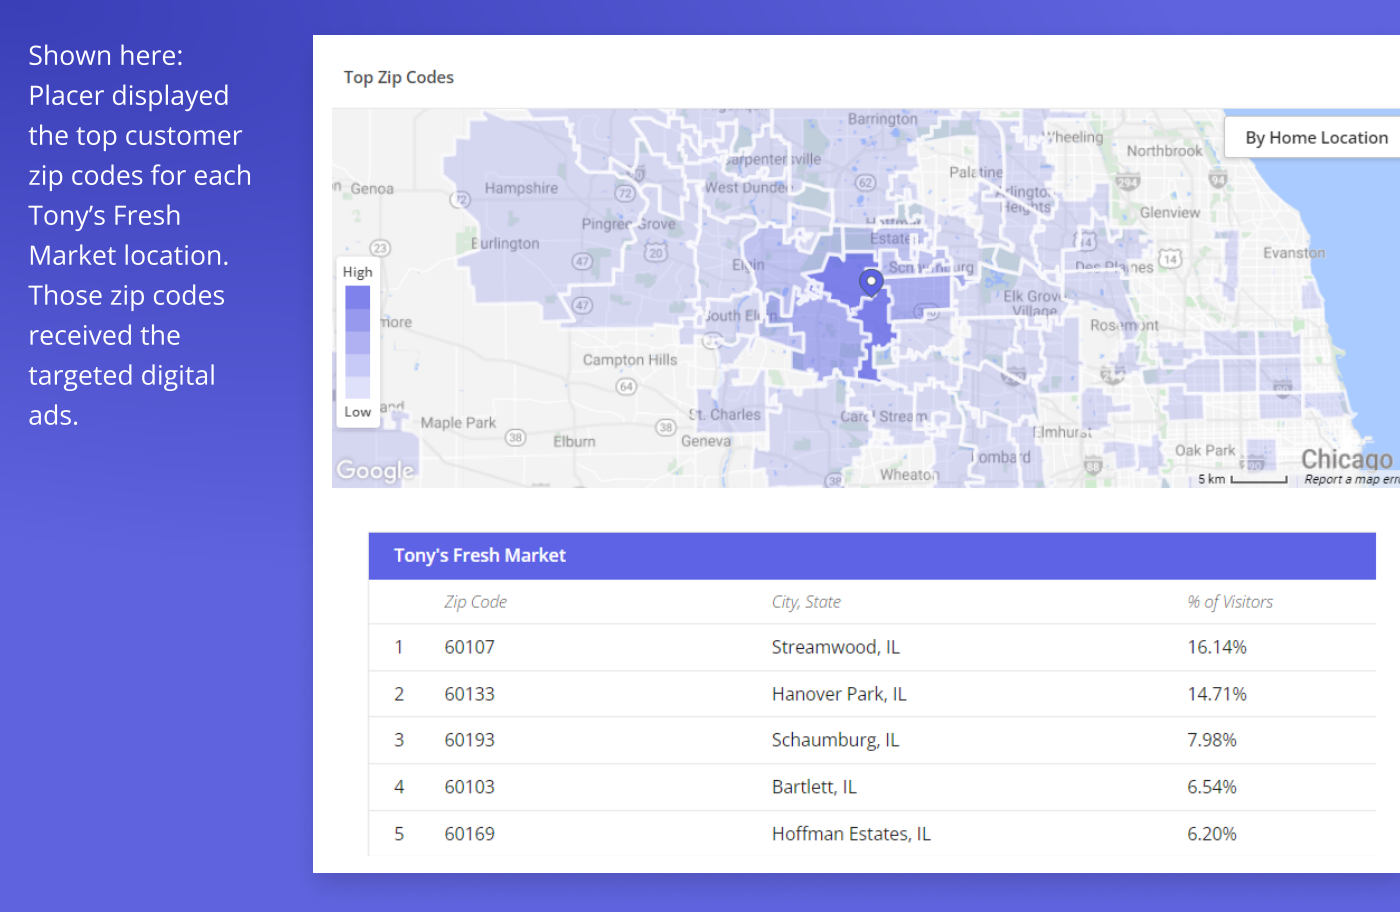Click the map location pin marker

tap(871, 282)
